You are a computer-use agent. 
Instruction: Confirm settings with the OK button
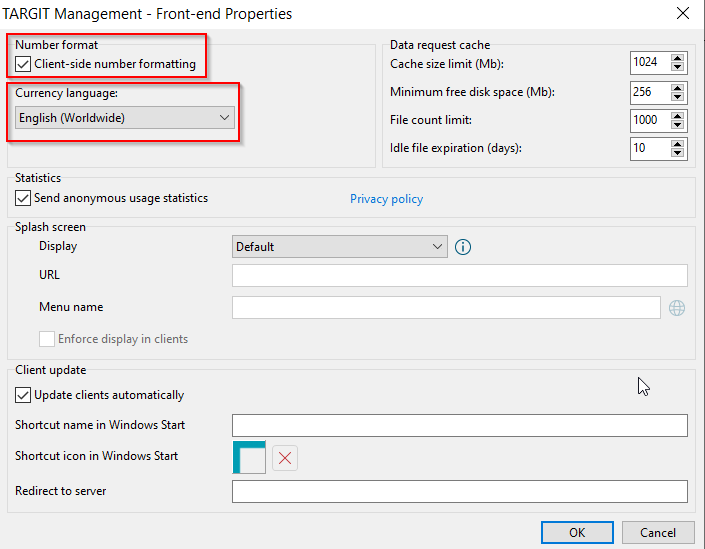click(577, 533)
